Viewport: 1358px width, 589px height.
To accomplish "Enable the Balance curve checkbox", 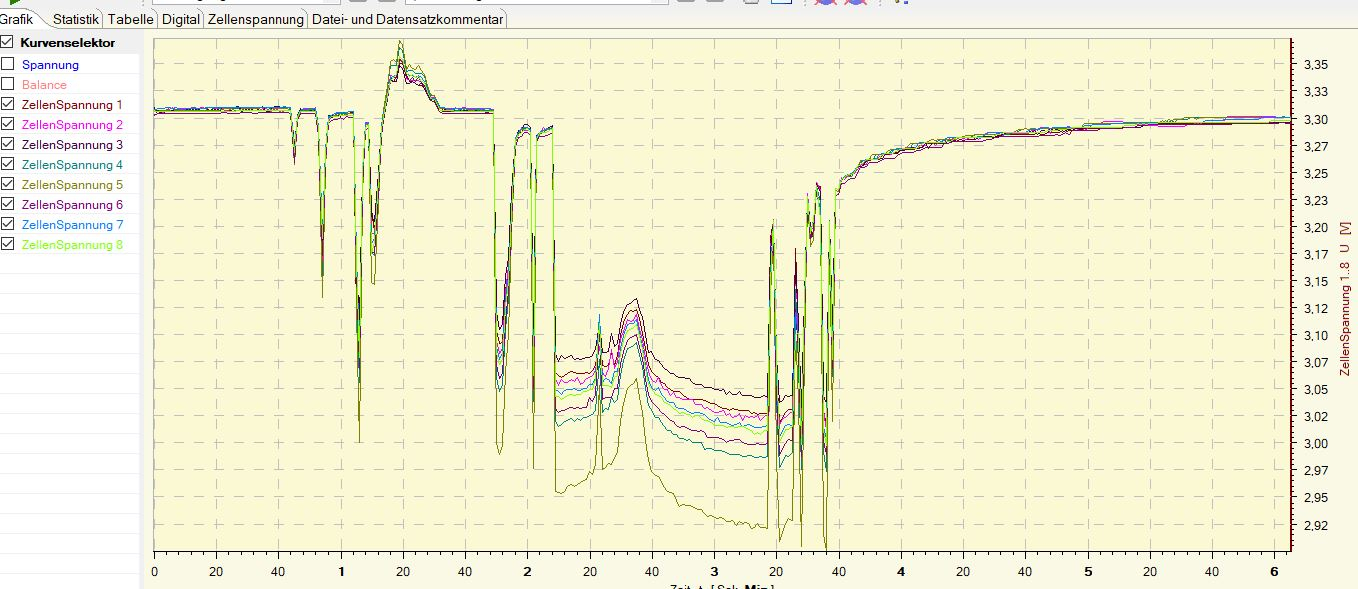I will point(7,84).
